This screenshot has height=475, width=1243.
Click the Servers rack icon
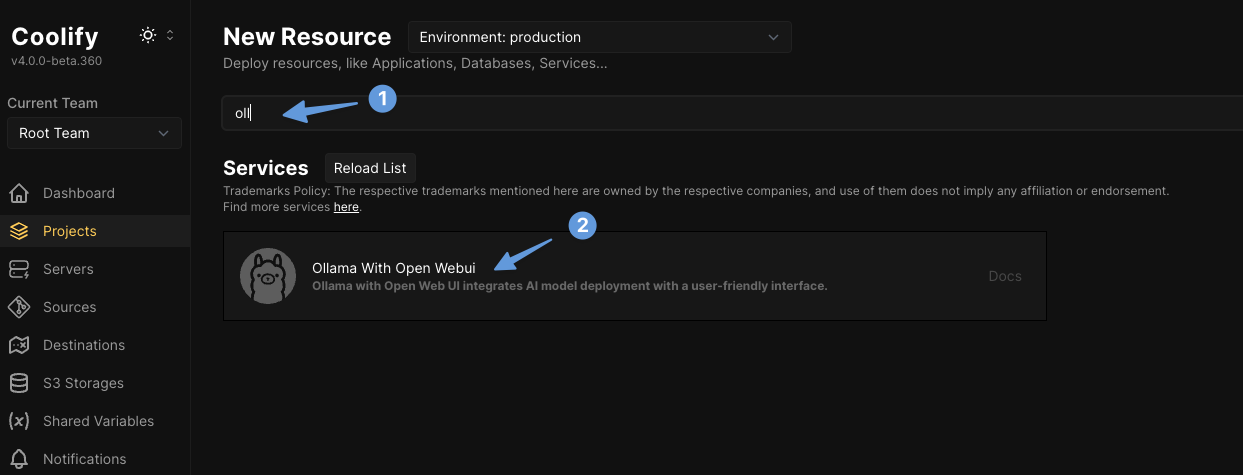(x=19, y=269)
